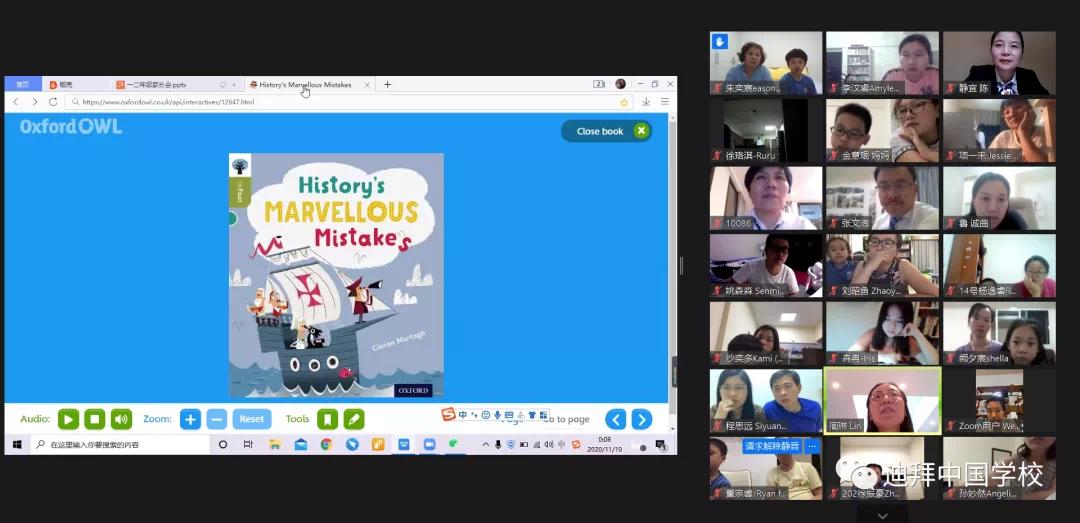The width and height of the screenshot is (1080, 523).
Task: Go to the previous book page
Action: pyautogui.click(x=616, y=419)
